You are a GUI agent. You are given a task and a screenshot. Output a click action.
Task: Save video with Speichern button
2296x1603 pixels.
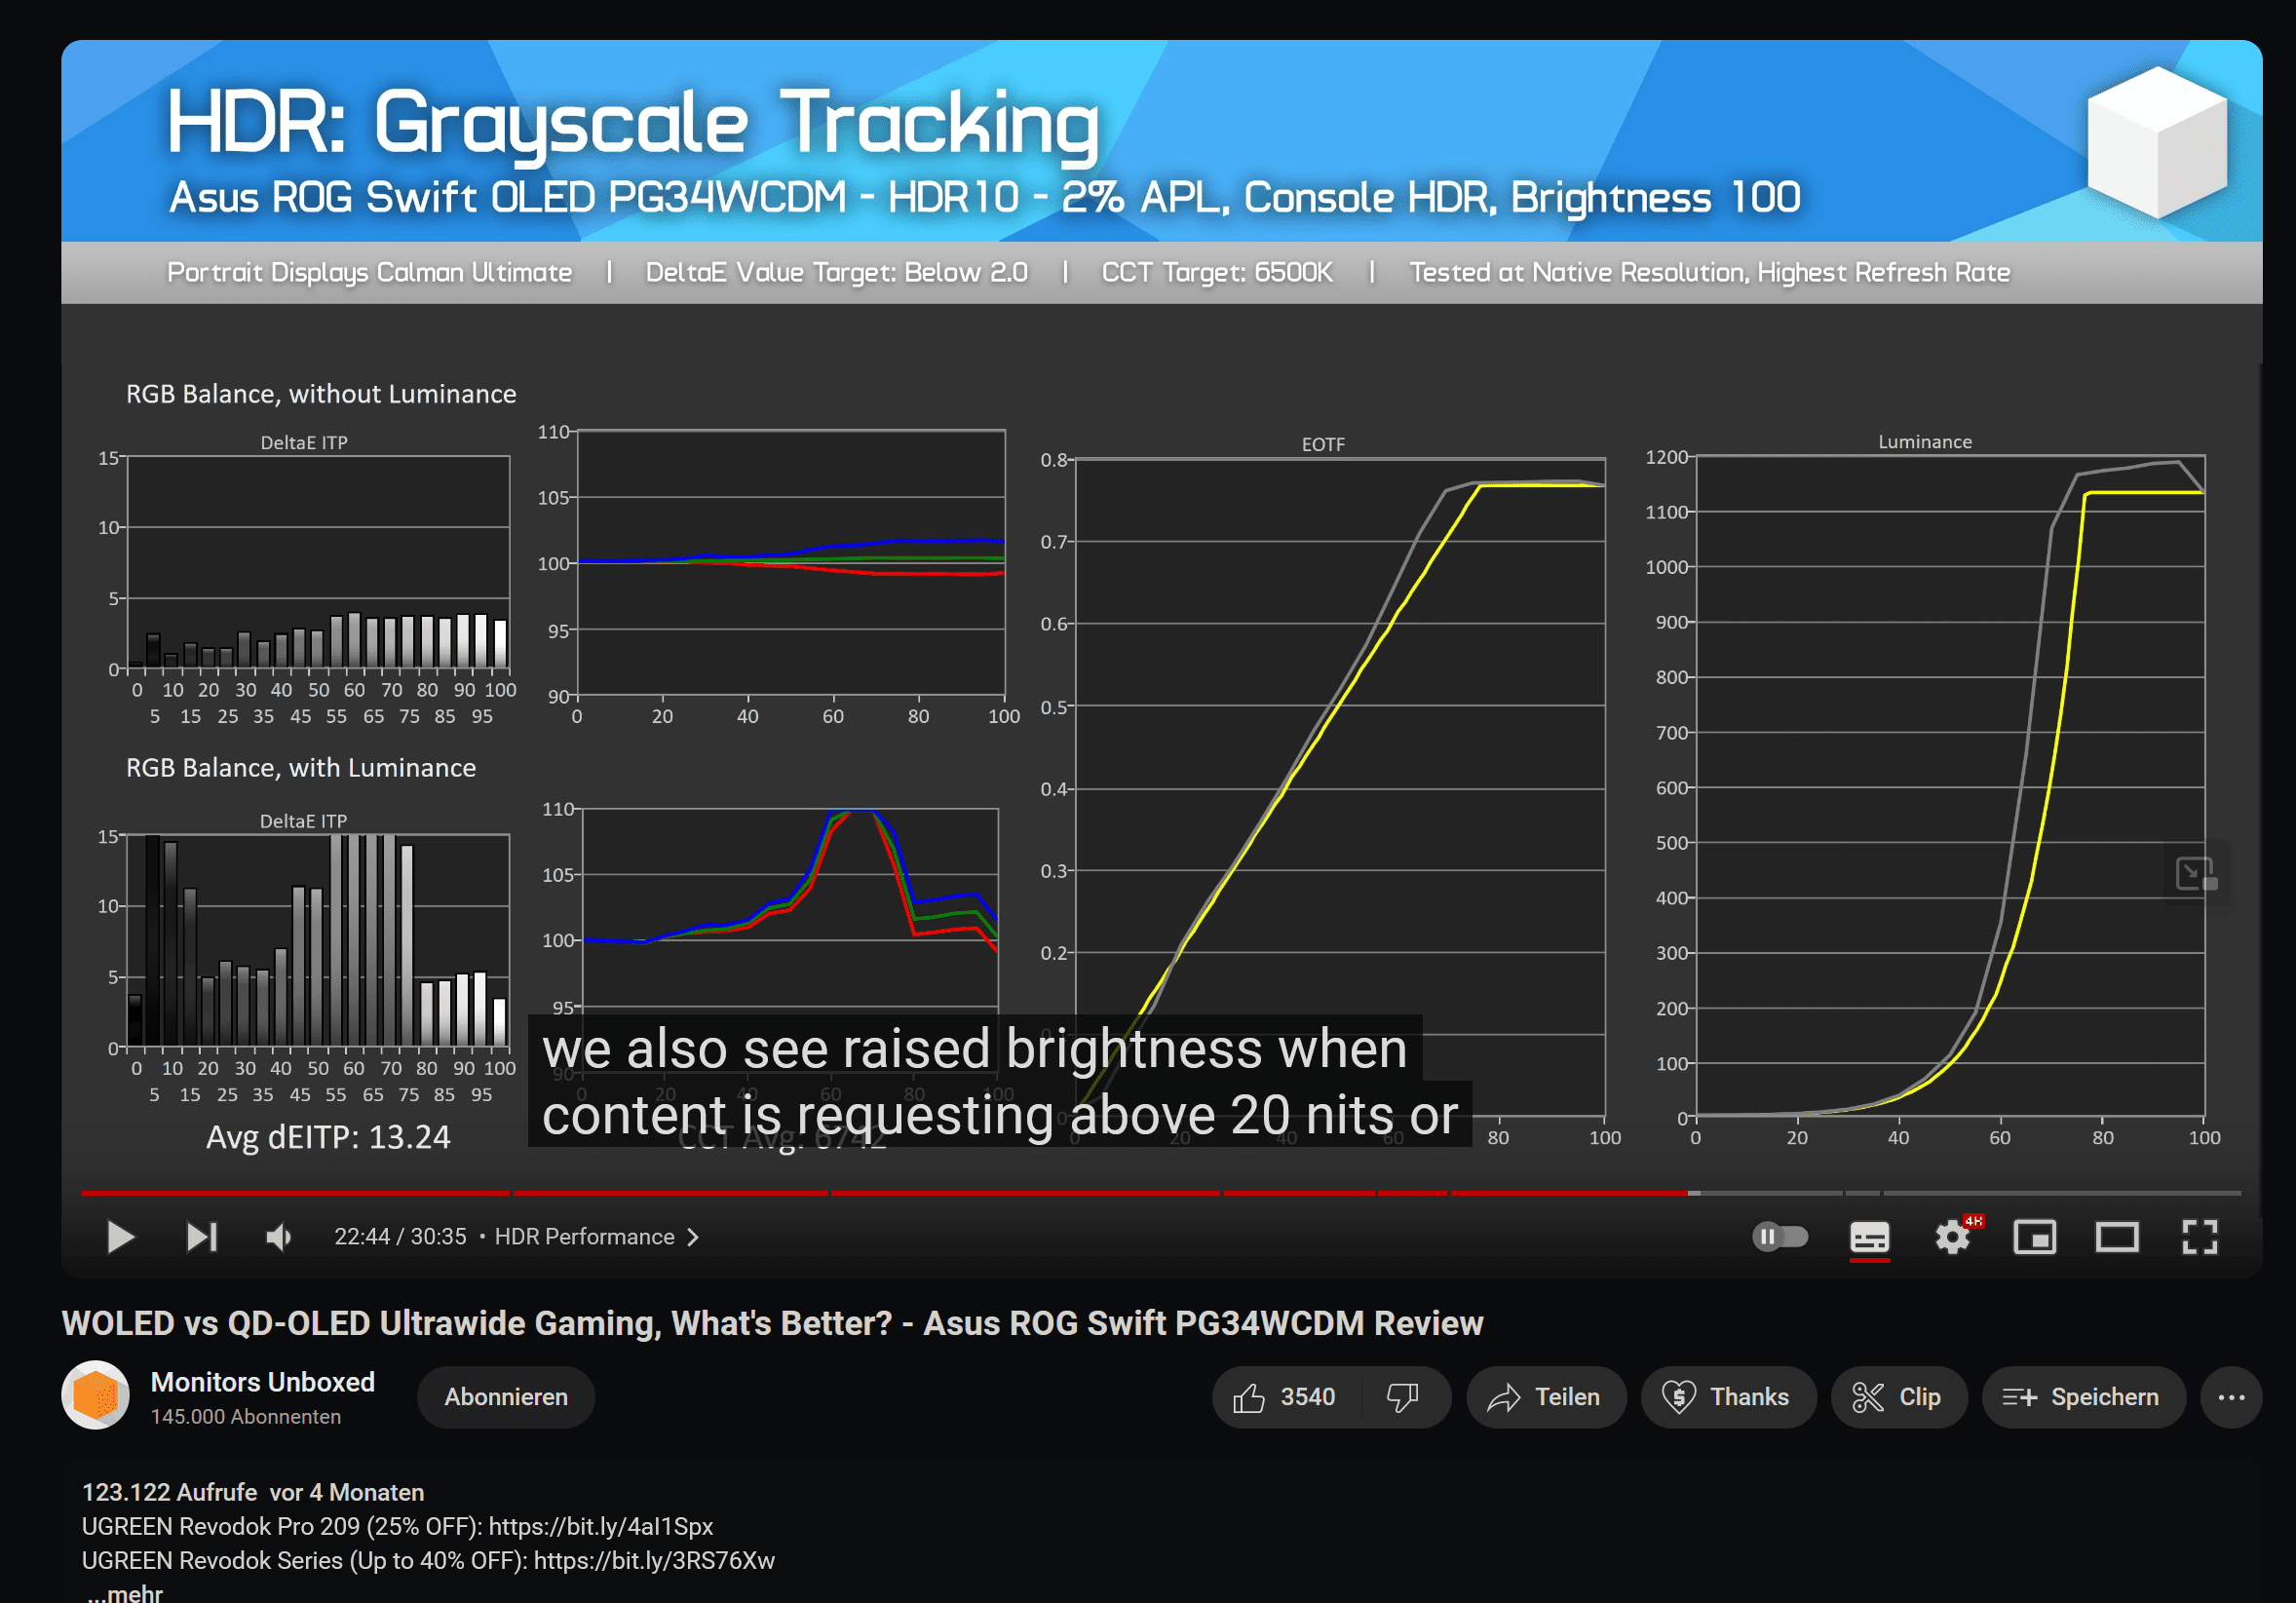click(x=2083, y=1397)
